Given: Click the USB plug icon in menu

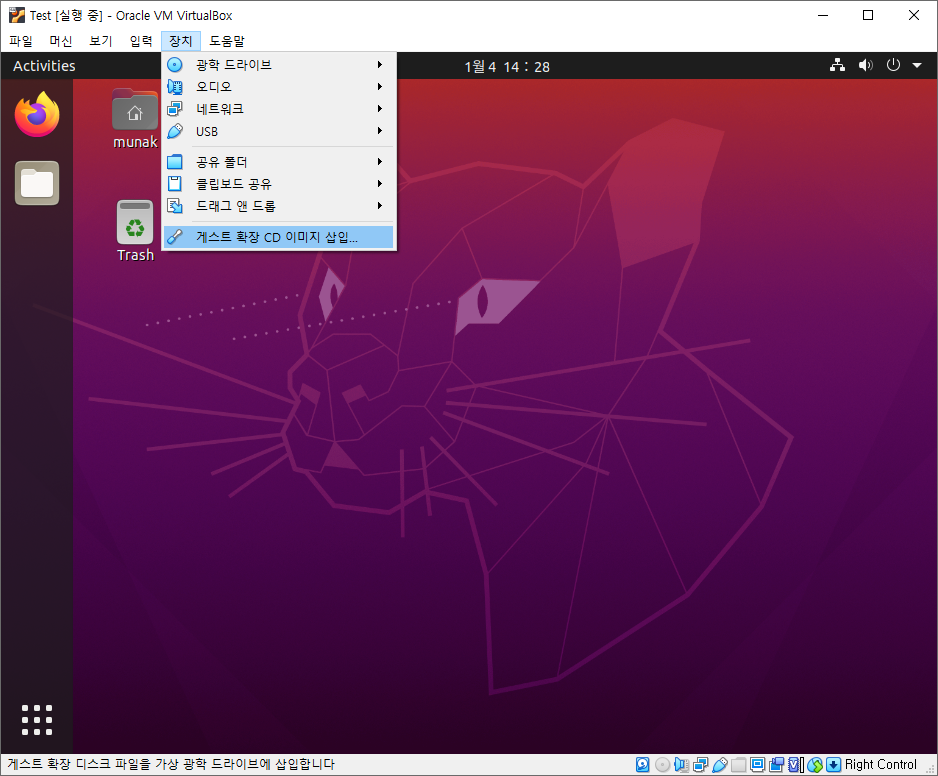Looking at the screenshot, I should click(175, 131).
